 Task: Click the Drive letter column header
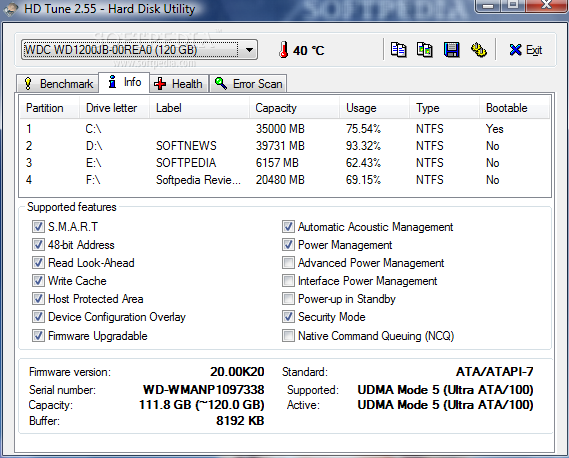pos(115,108)
